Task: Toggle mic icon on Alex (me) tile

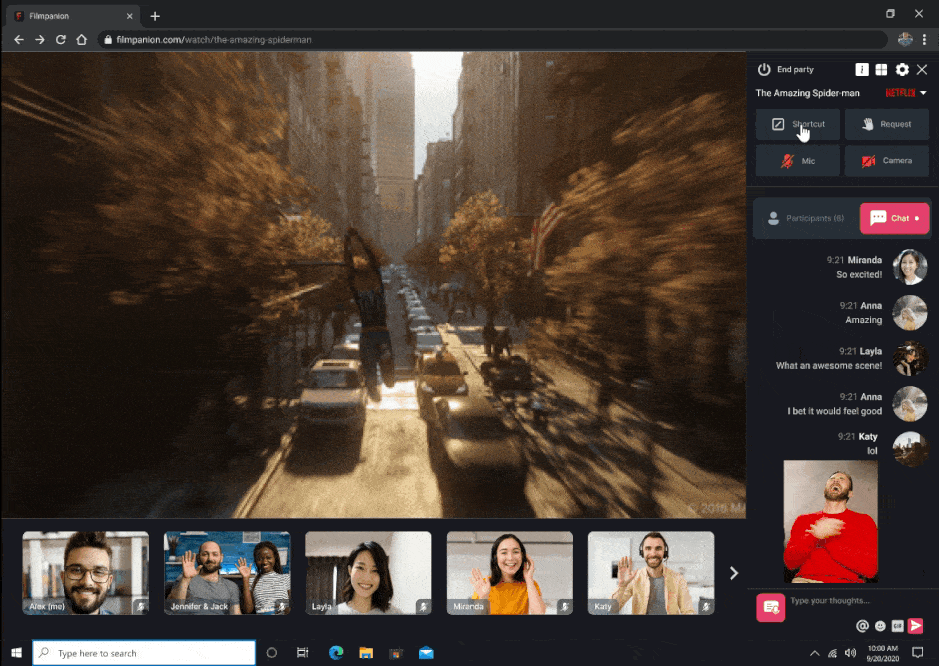Action: 141,606
